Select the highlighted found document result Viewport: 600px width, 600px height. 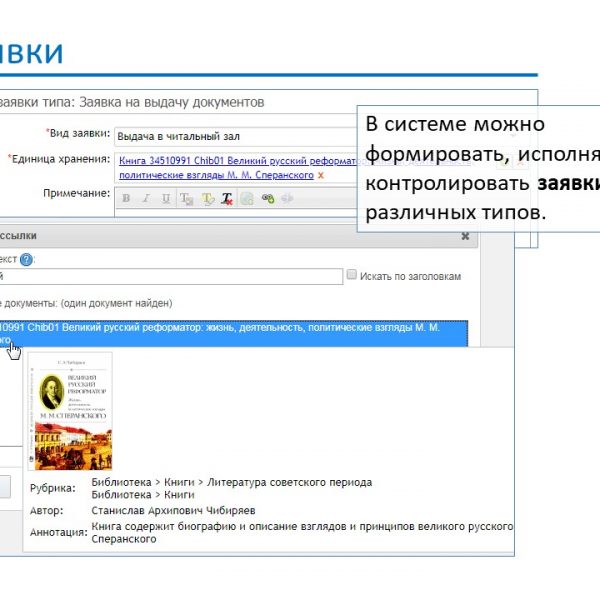230,333
